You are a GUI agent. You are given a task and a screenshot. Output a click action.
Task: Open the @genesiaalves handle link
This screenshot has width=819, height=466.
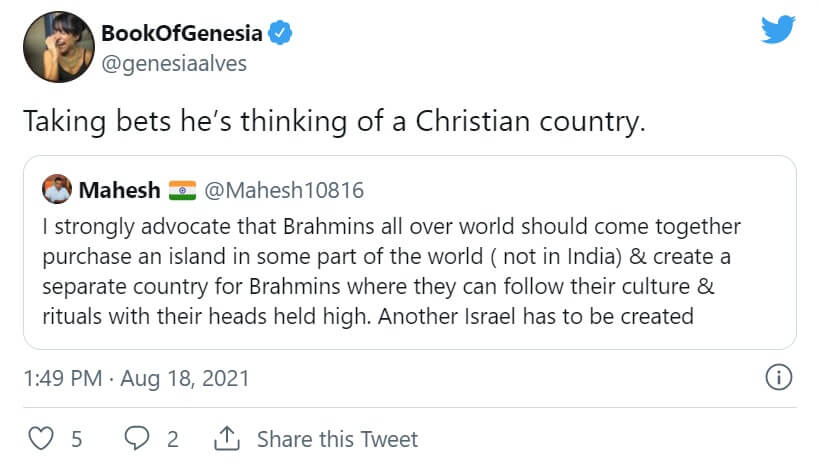tap(173, 64)
